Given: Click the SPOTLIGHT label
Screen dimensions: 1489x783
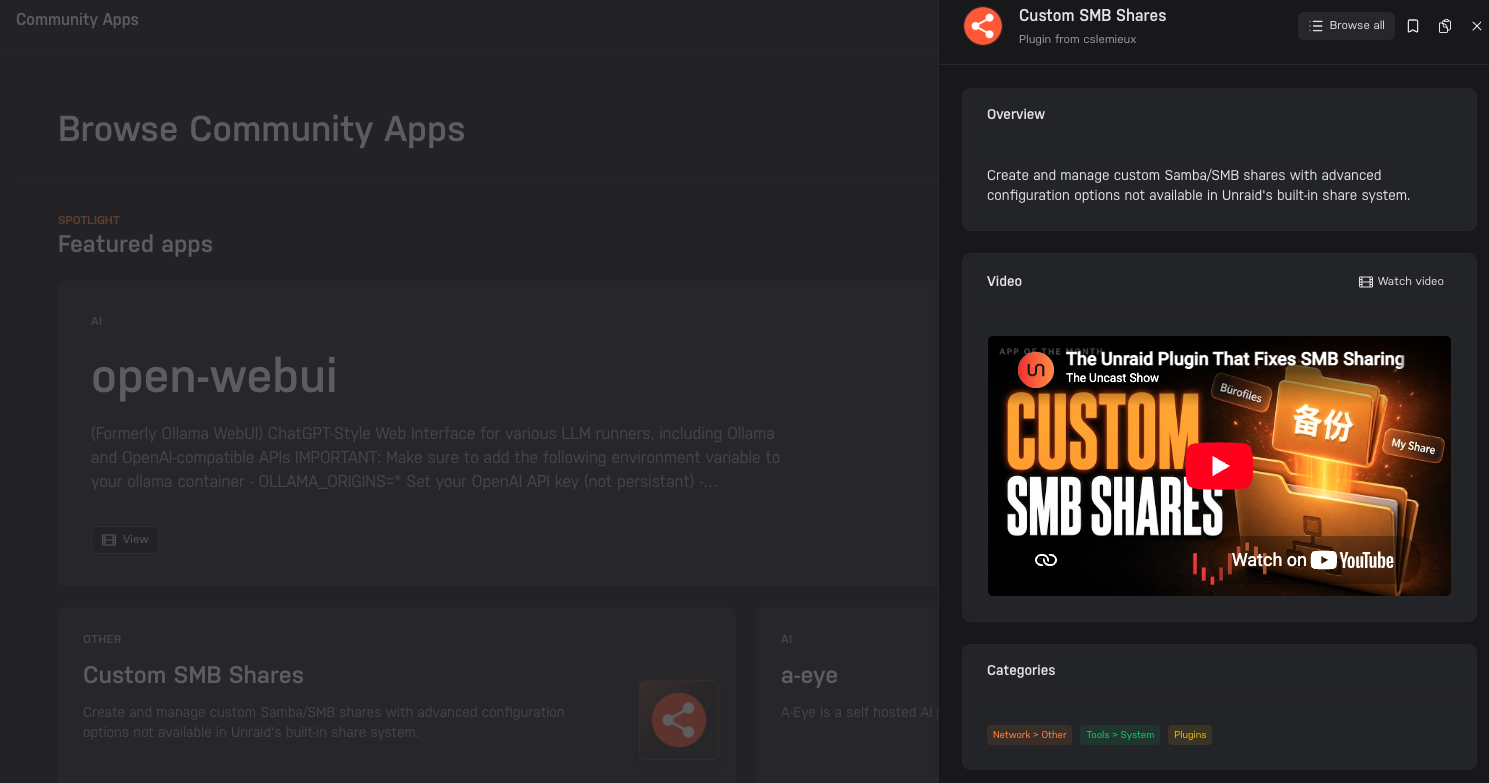Looking at the screenshot, I should coord(89,220).
